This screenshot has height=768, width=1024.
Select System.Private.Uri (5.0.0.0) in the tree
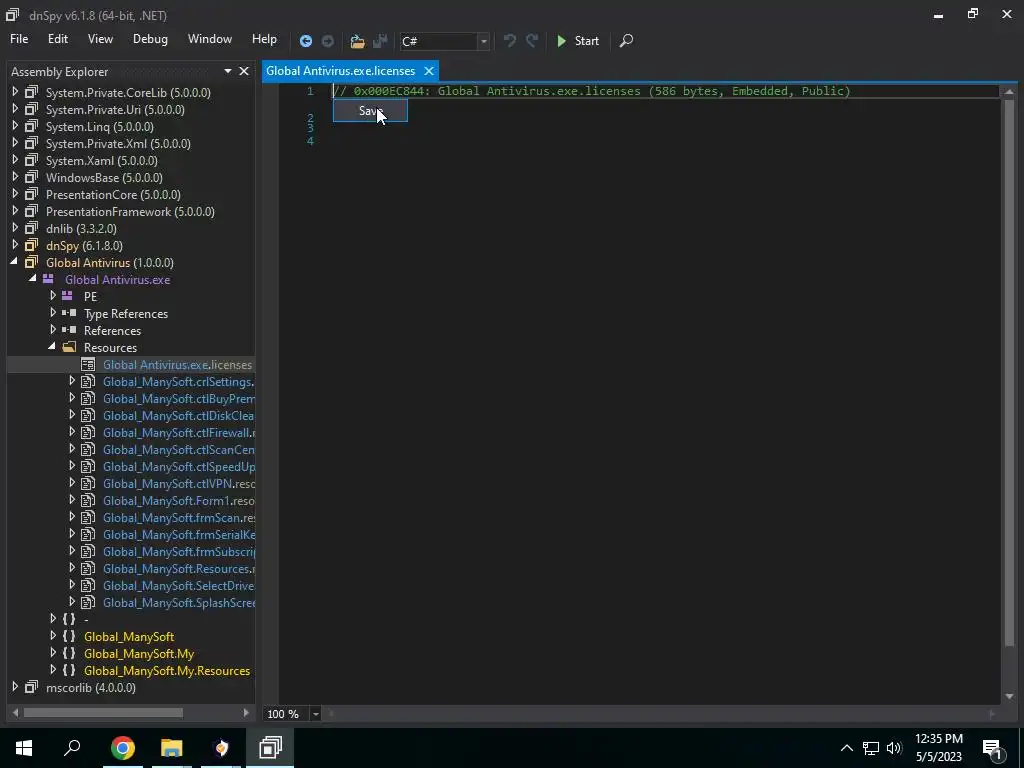click(115, 110)
